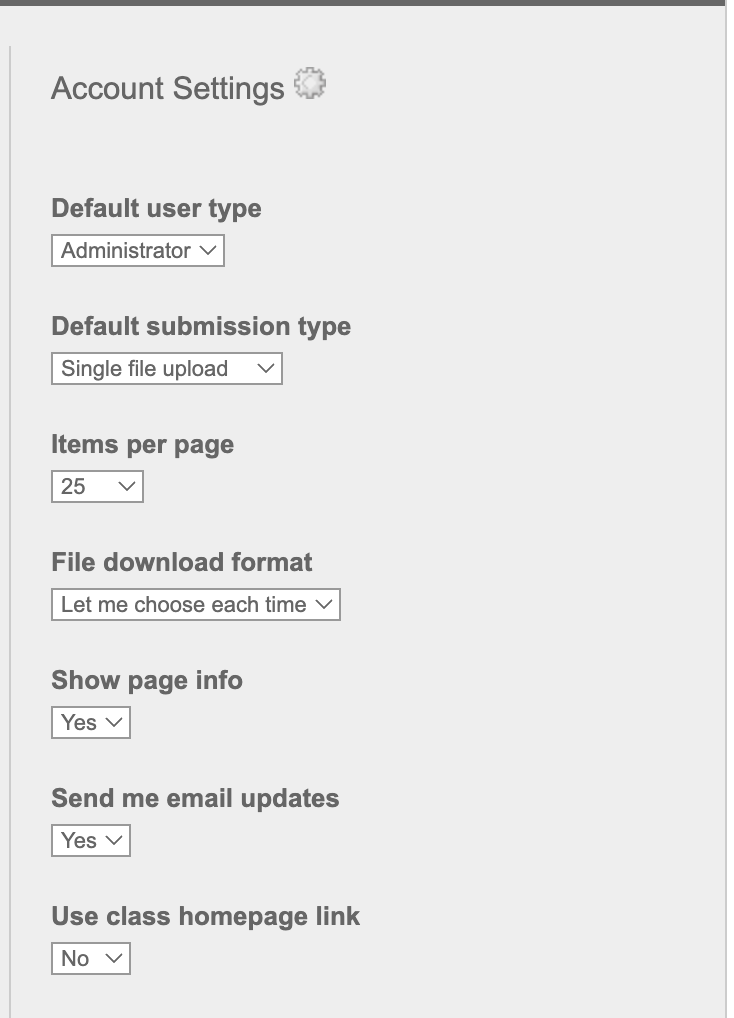The height and width of the screenshot is (1018, 734).
Task: Click the File download format label
Action: pos(181,563)
